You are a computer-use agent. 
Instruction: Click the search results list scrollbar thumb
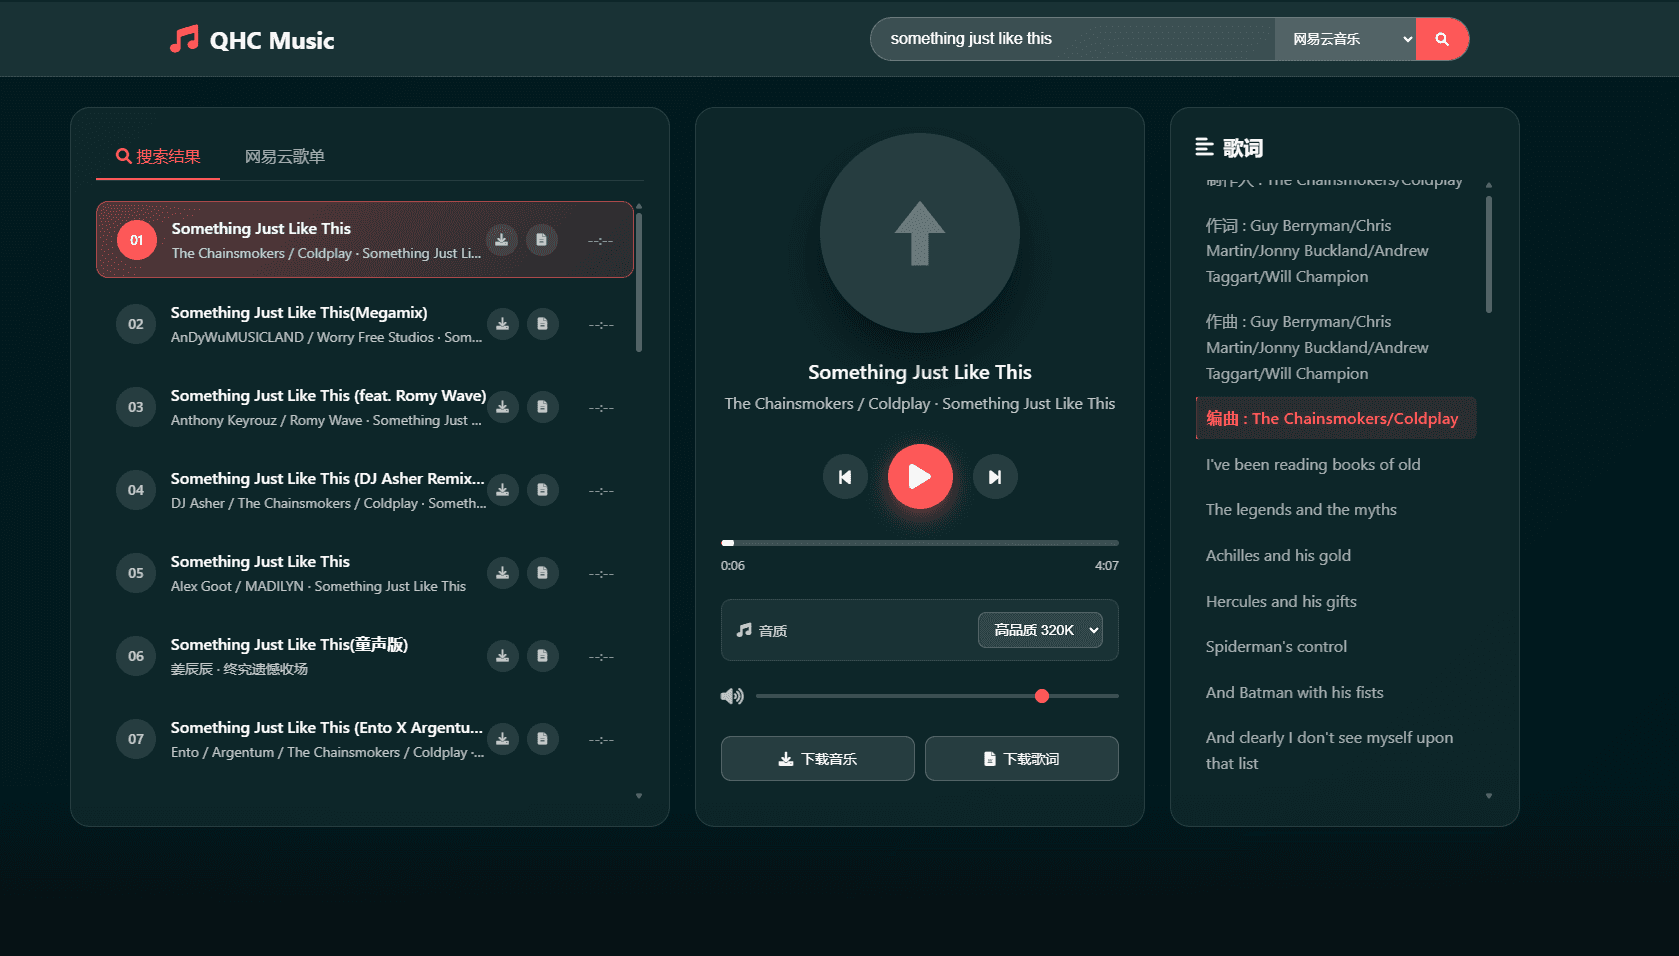coord(639,281)
